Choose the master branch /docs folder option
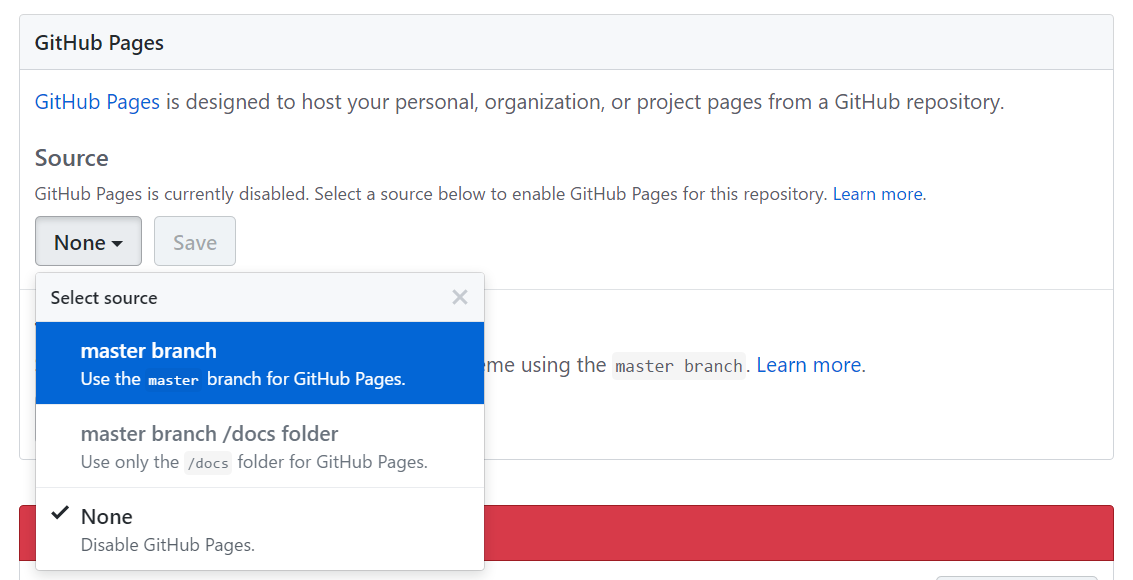Image resolution: width=1133 pixels, height=580 pixels. pos(259,446)
